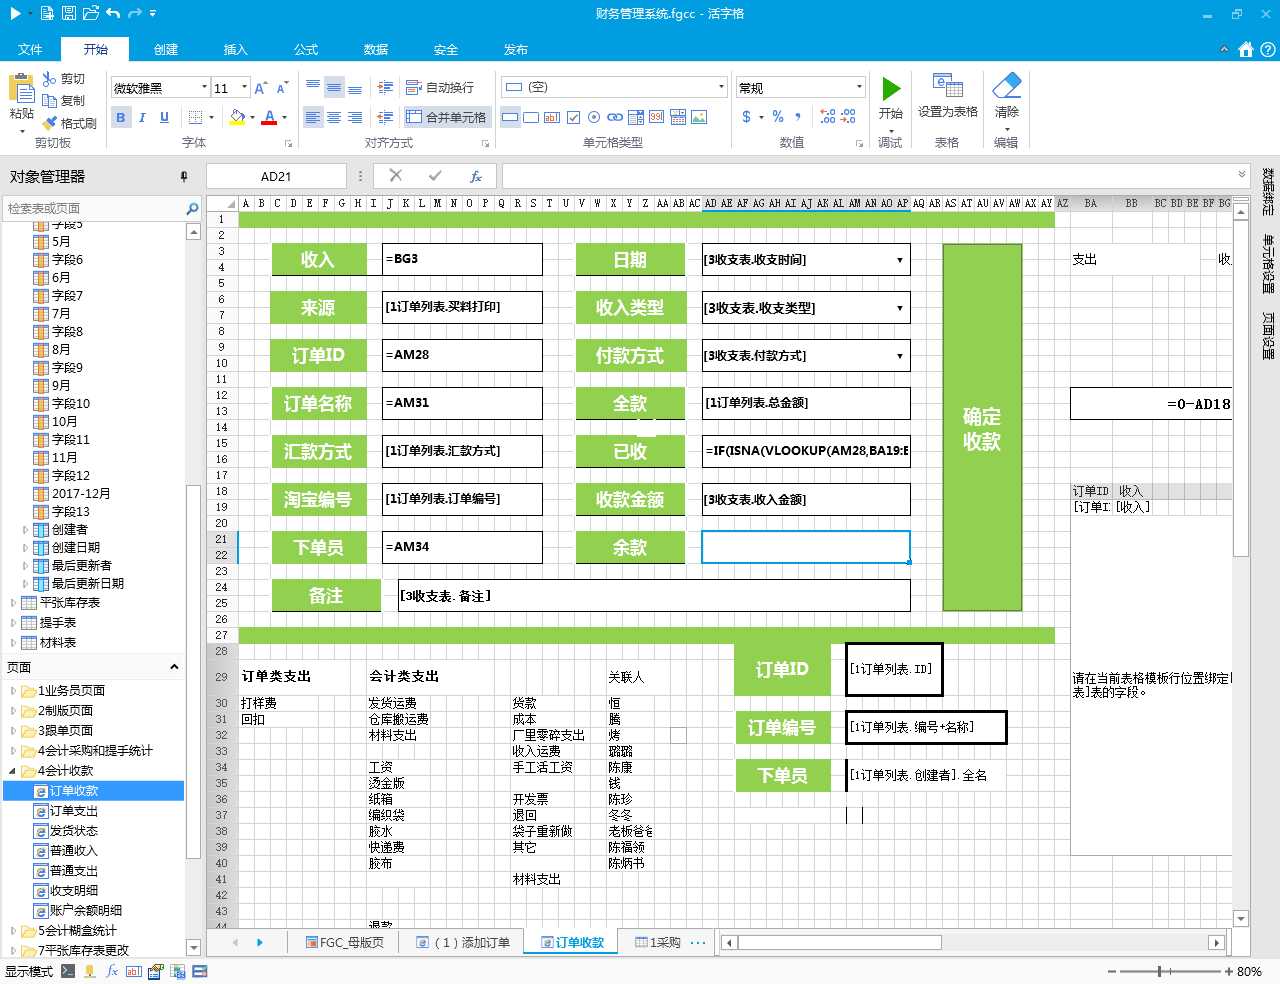Screen dimensions: 1280x984
Task: Switch to the FGC_母版页 sheet tab
Action: tap(345, 943)
